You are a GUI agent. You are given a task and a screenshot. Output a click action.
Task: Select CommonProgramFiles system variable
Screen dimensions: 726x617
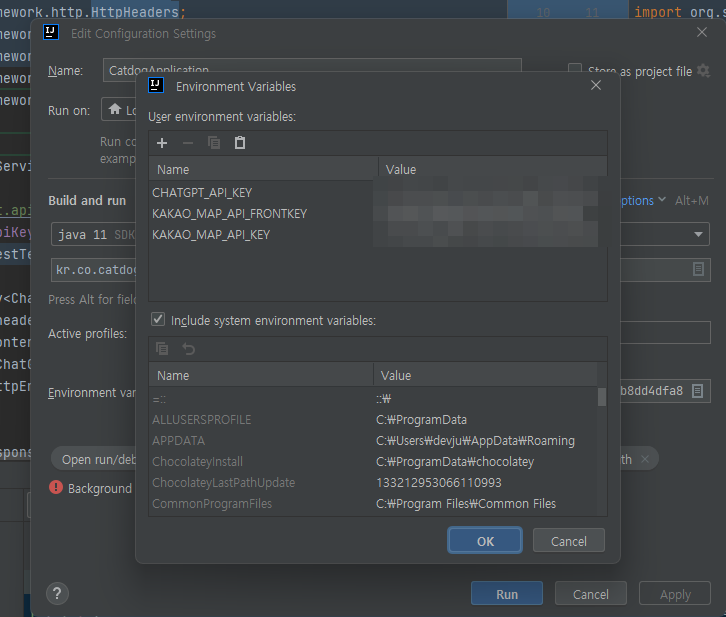(373, 503)
